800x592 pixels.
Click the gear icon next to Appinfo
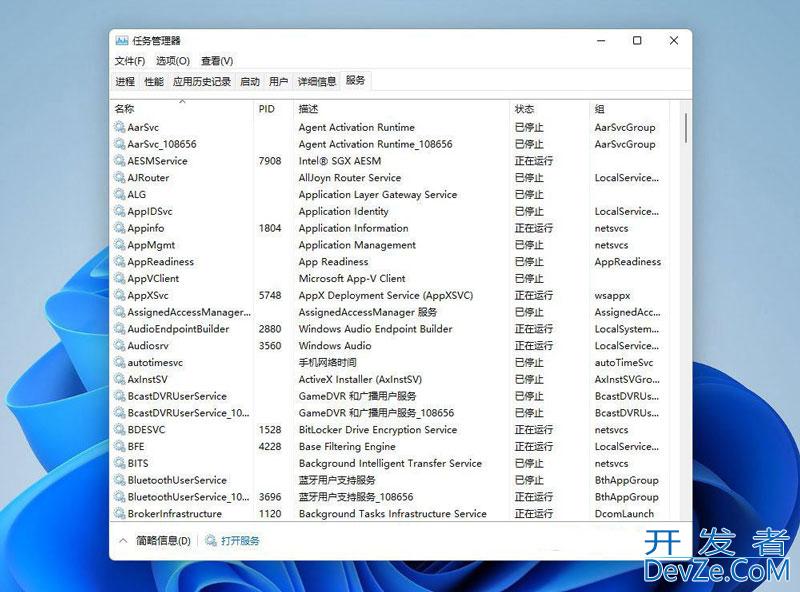[119, 228]
